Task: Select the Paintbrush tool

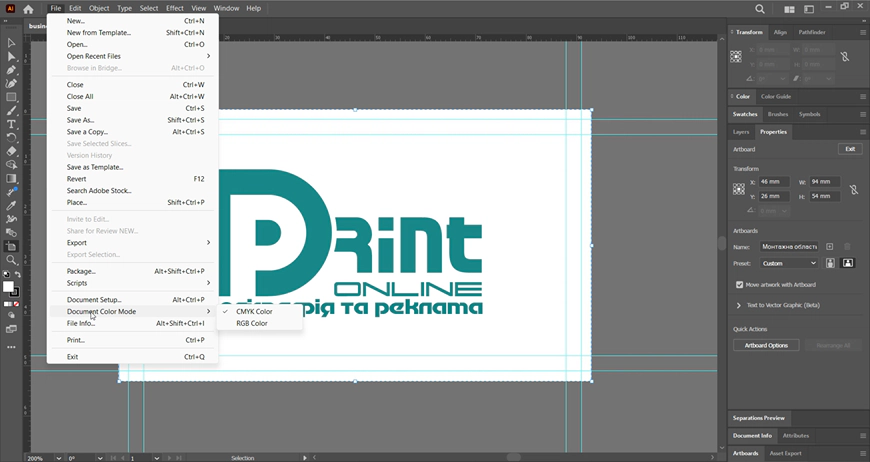Action: pos(11,111)
